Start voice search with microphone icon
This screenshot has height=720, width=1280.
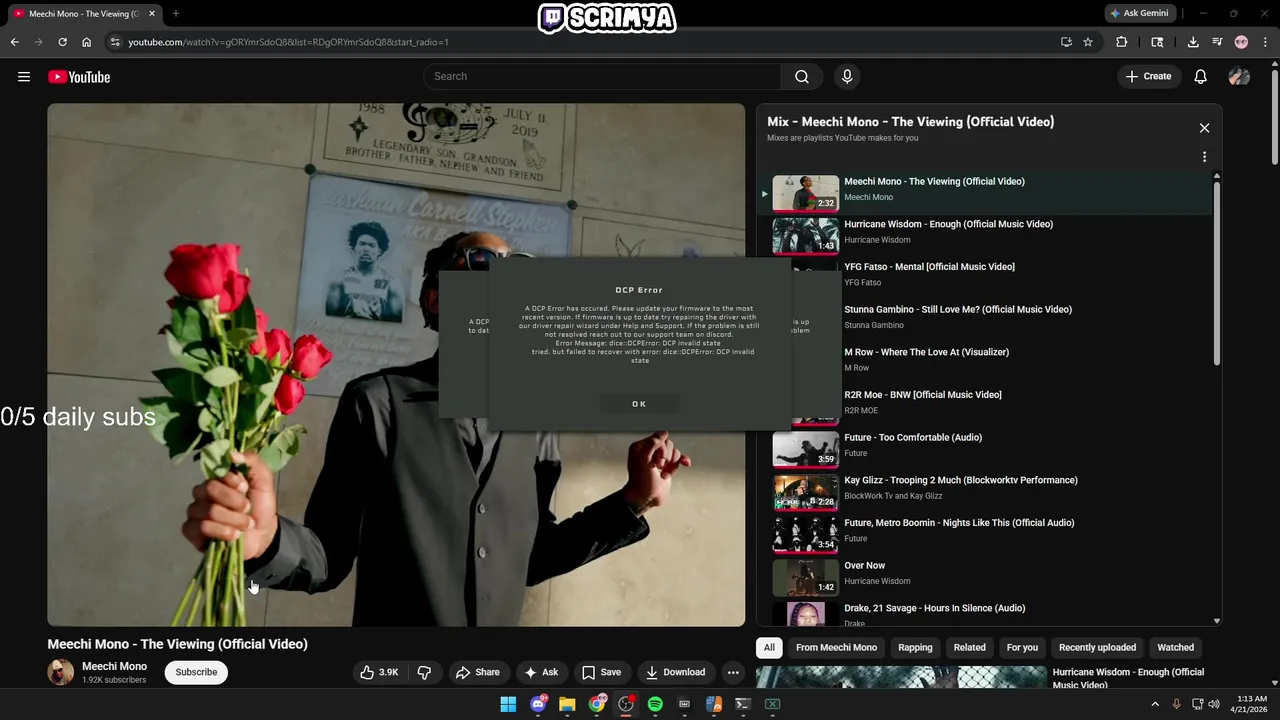click(847, 77)
